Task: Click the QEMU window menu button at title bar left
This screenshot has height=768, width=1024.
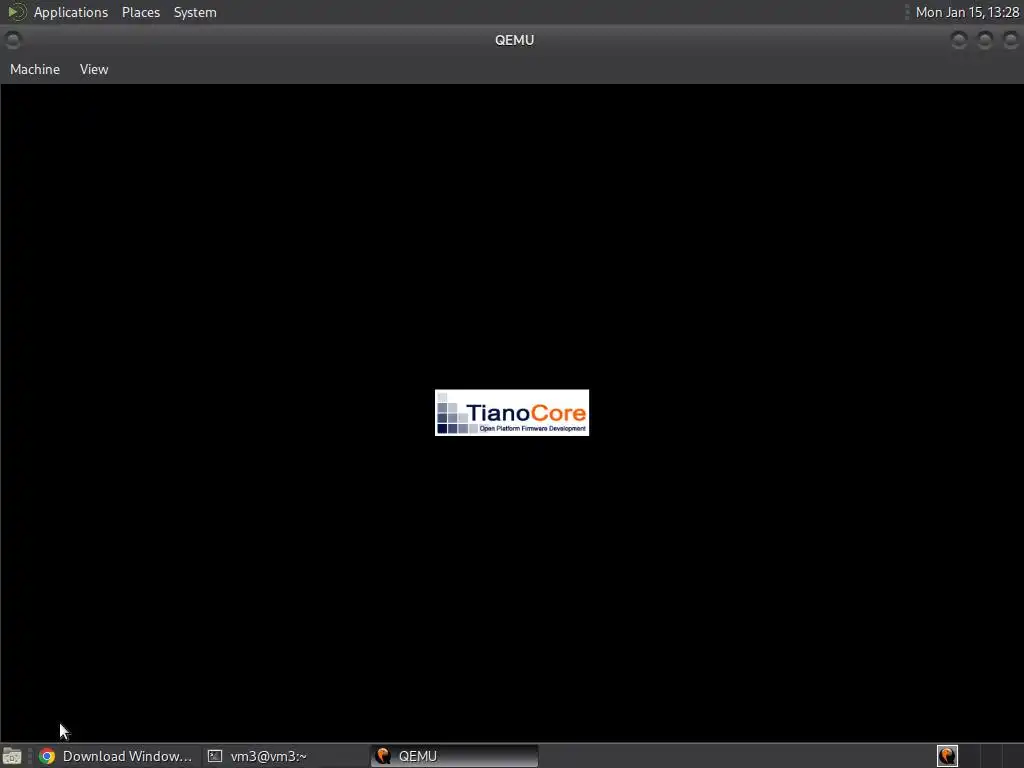Action: coord(12,40)
